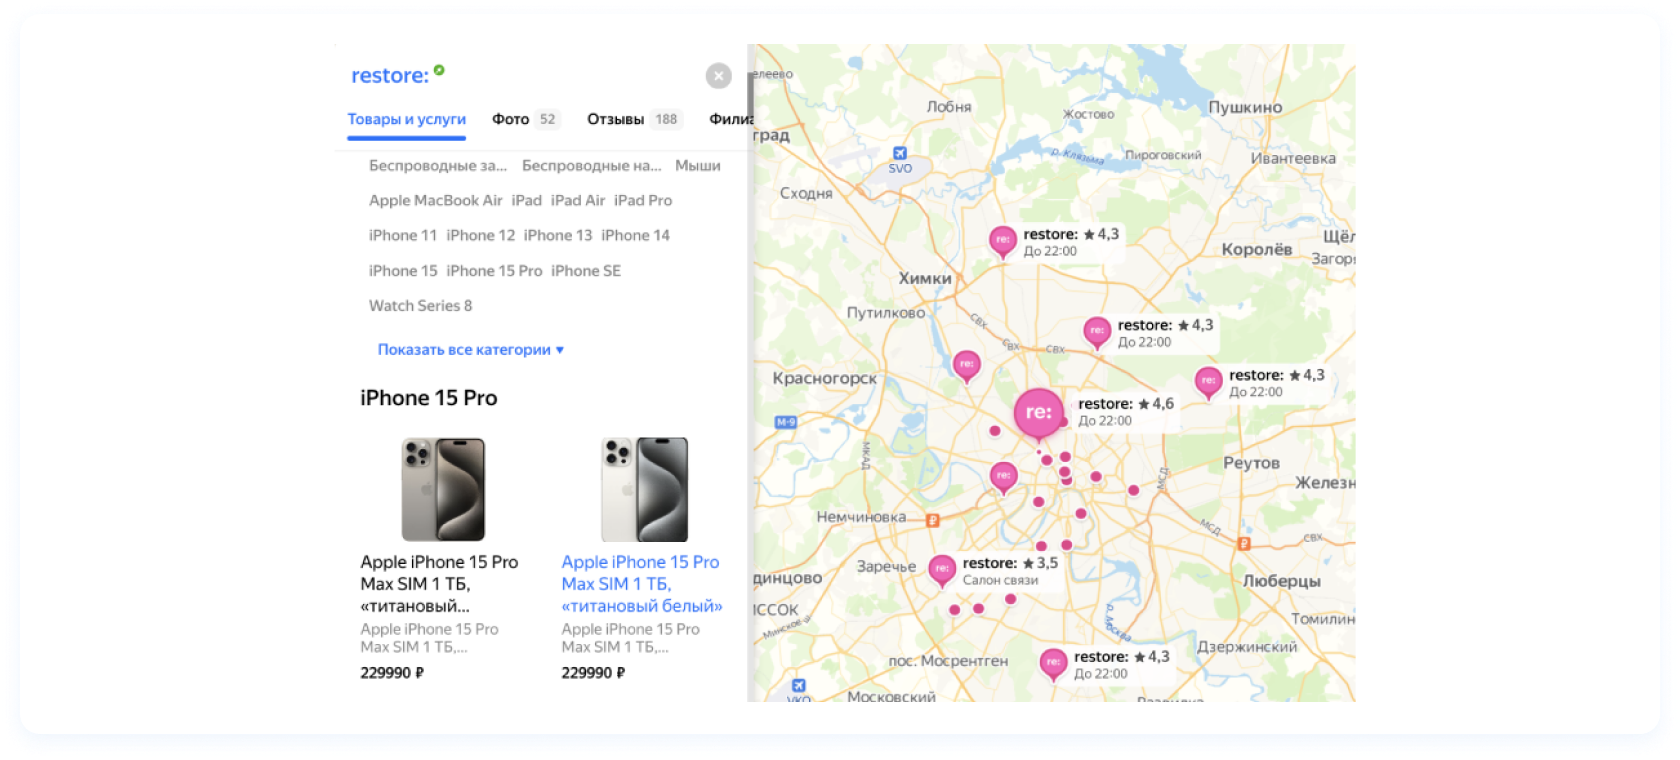Open the black Apple iPhone 15 Pro Max «титановый...» title
The height and width of the screenshot is (760, 1680).
coord(439,584)
